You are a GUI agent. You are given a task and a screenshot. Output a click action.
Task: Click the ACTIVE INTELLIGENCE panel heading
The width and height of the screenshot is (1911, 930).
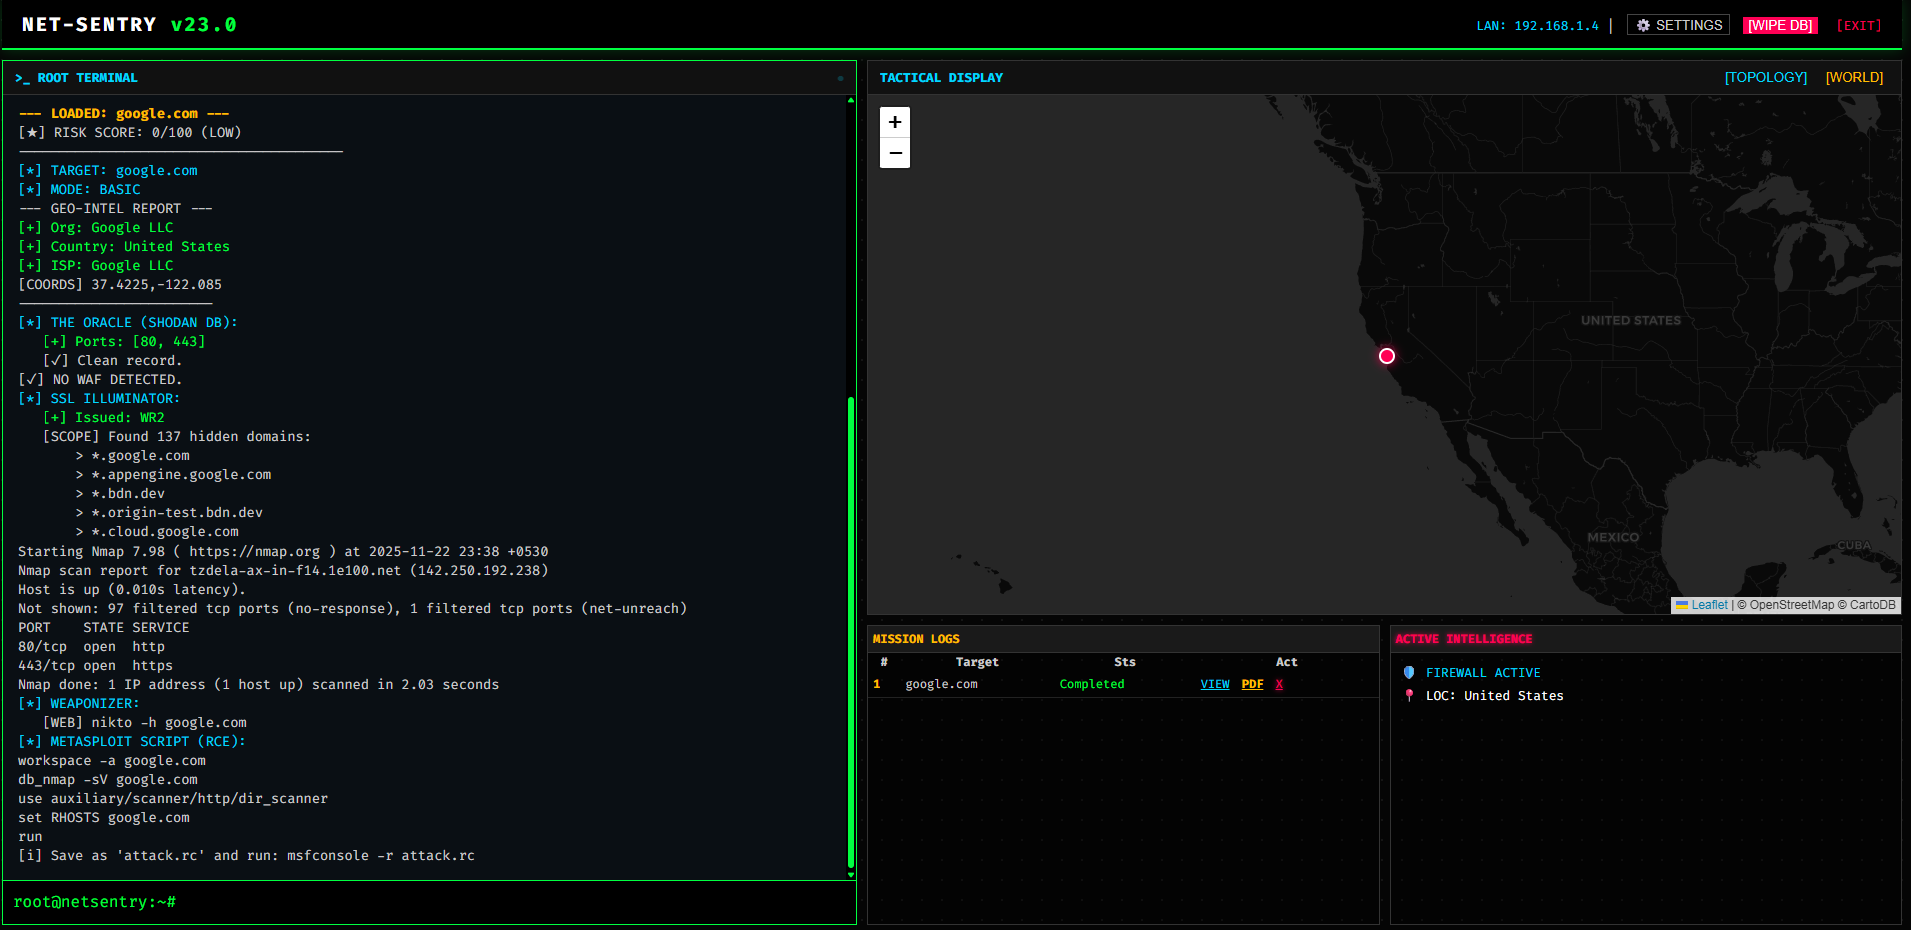pyautogui.click(x=1463, y=639)
